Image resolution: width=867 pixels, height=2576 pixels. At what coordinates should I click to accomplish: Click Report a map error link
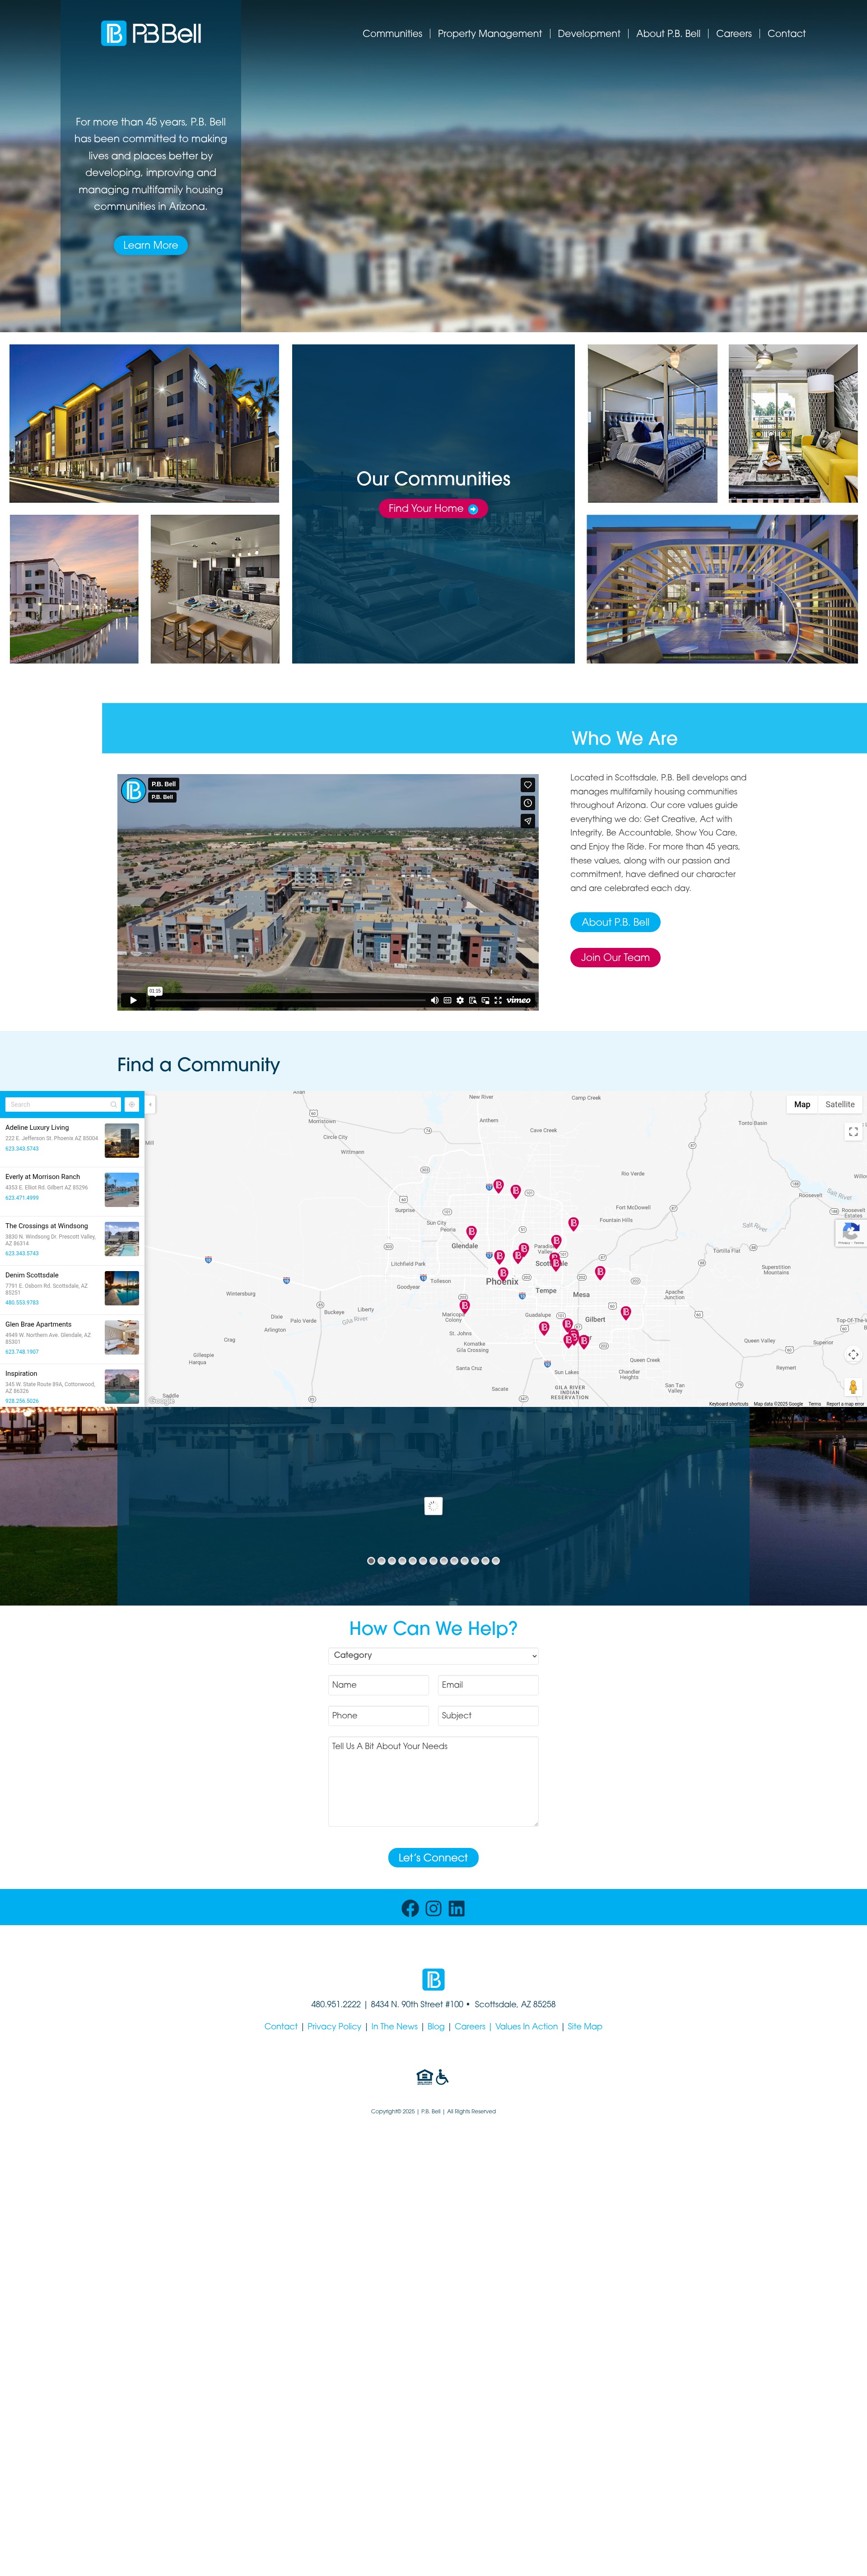[x=845, y=1404]
